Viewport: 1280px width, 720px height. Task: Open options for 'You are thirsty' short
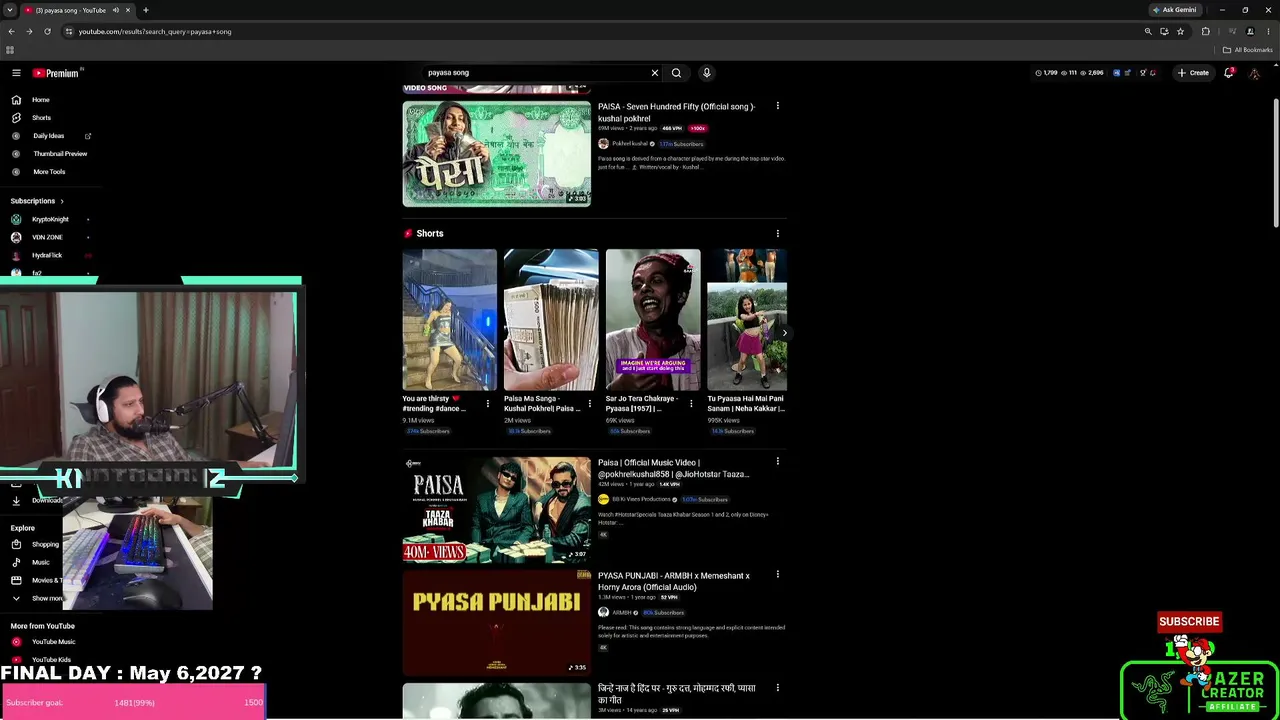tap(488, 404)
